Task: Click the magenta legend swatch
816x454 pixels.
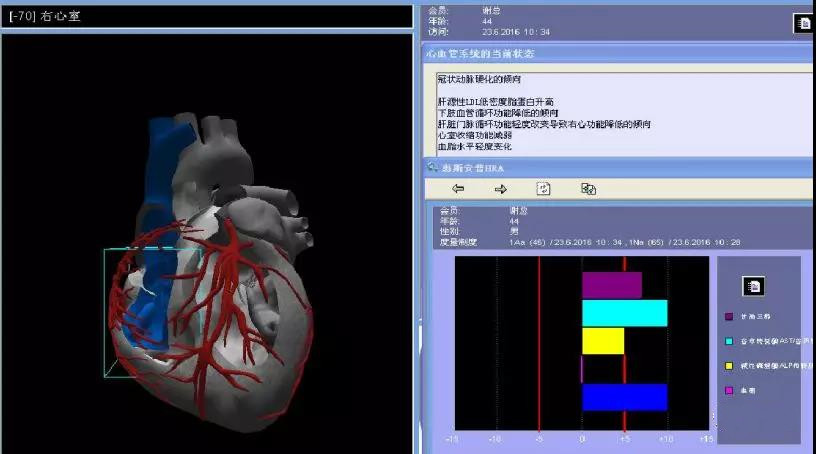Action: (x=729, y=390)
